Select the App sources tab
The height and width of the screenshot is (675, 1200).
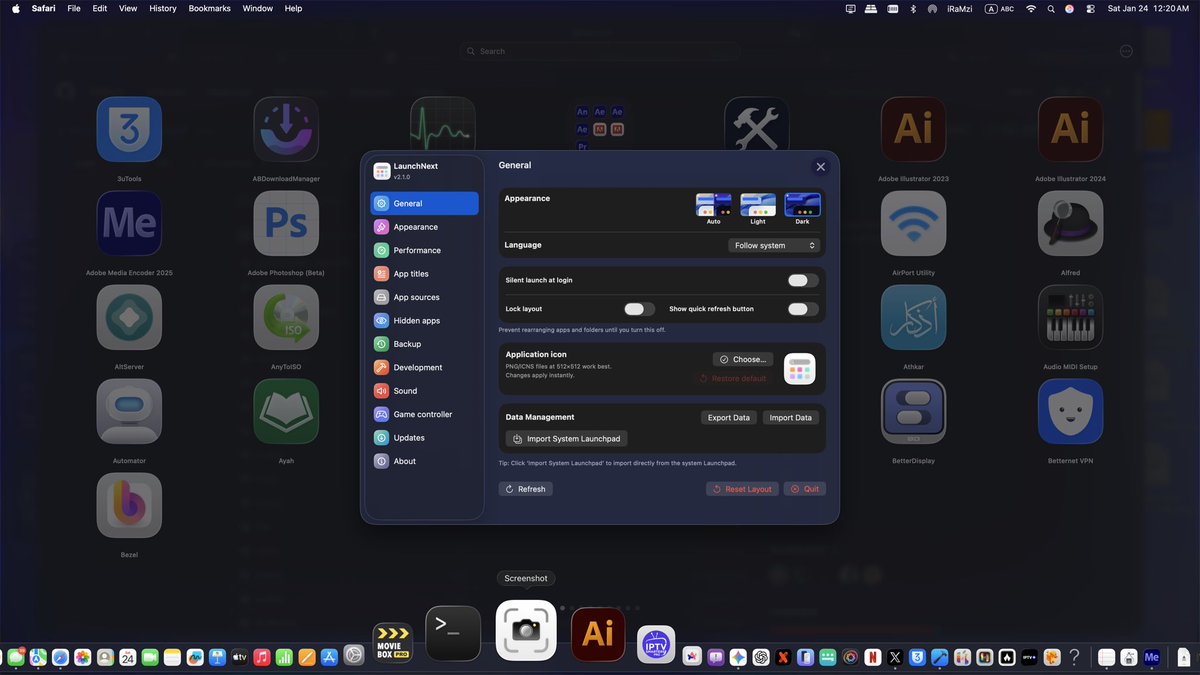click(425, 297)
